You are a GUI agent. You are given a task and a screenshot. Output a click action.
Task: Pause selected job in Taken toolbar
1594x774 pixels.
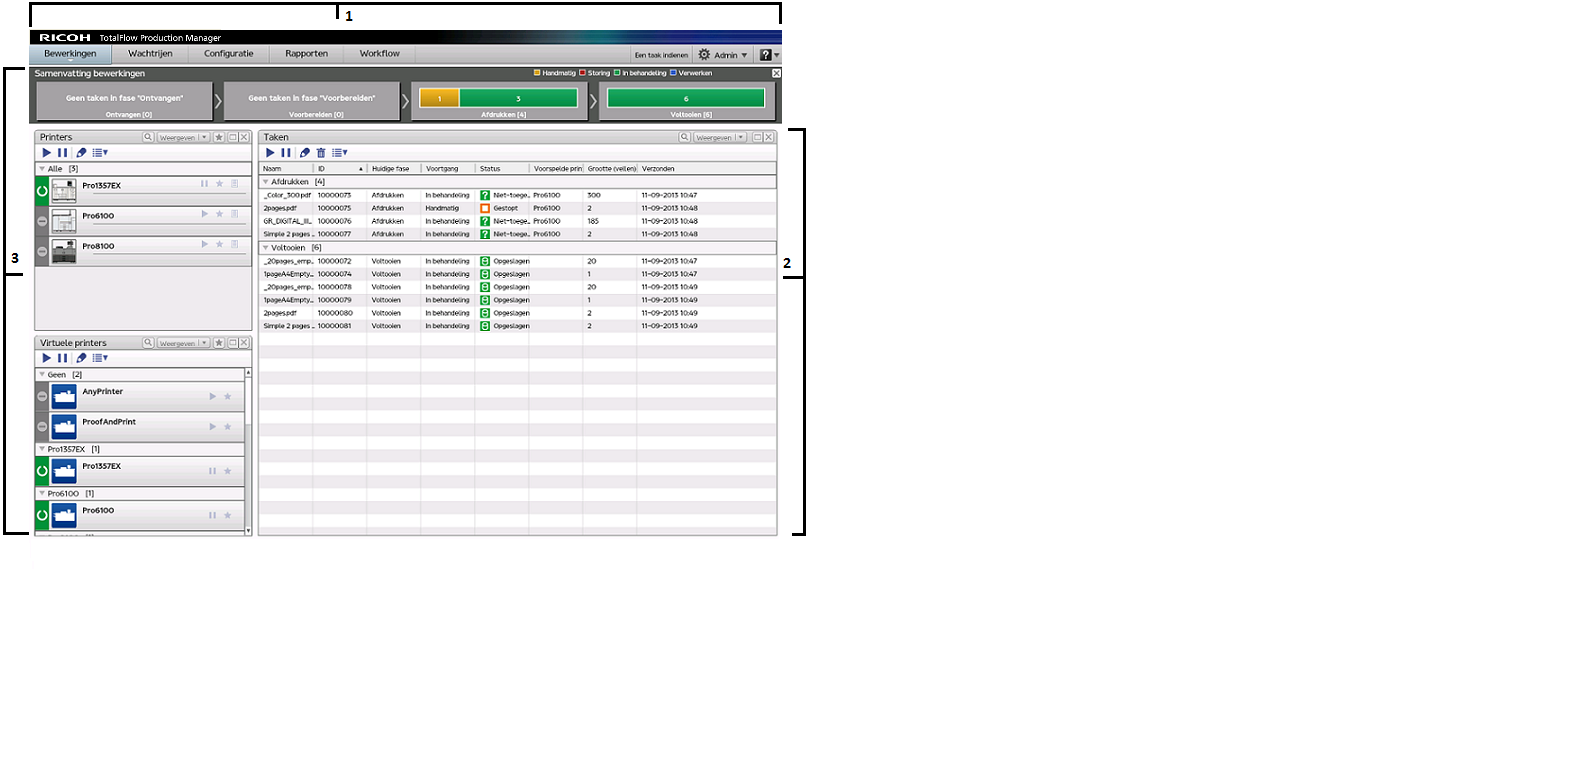click(x=286, y=153)
